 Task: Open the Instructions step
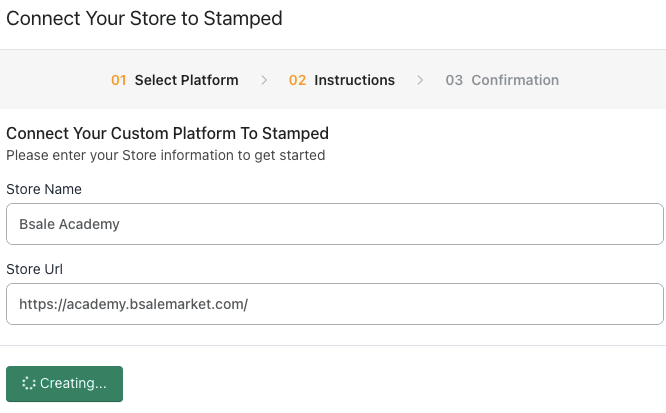[354, 80]
